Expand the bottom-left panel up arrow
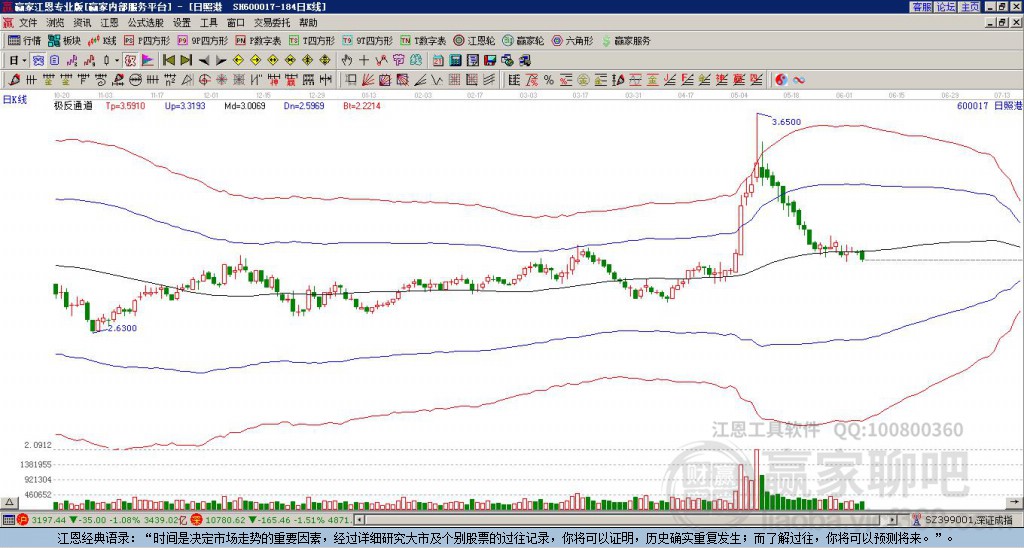1024x548 pixels. pos(8,502)
